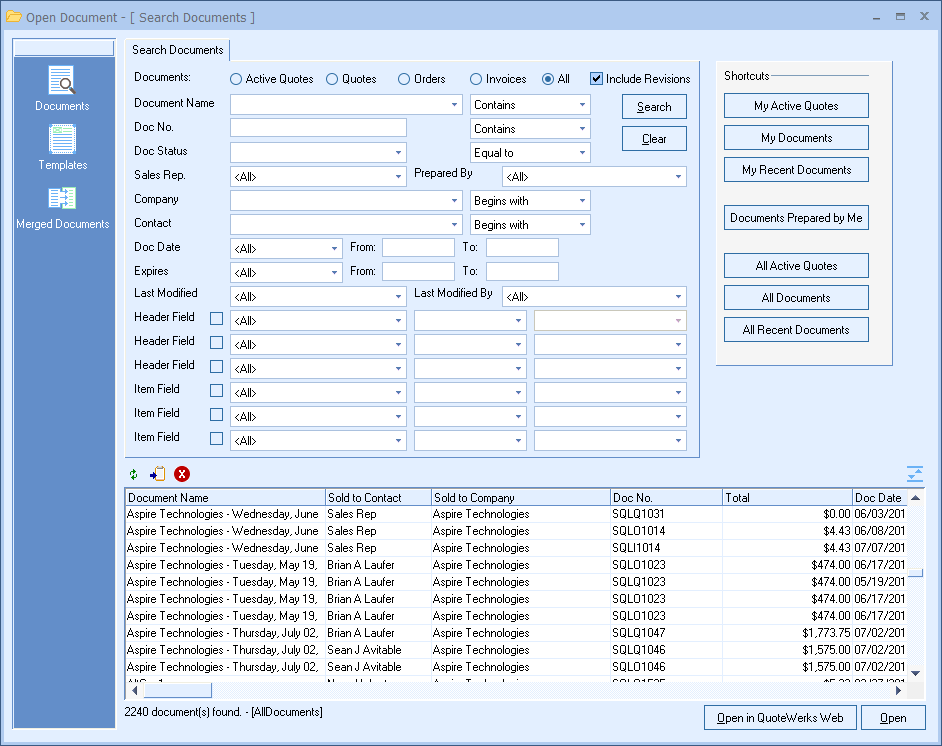Click the folder icon in title bar
This screenshot has width=942, height=746.
pyautogui.click(x=14, y=17)
